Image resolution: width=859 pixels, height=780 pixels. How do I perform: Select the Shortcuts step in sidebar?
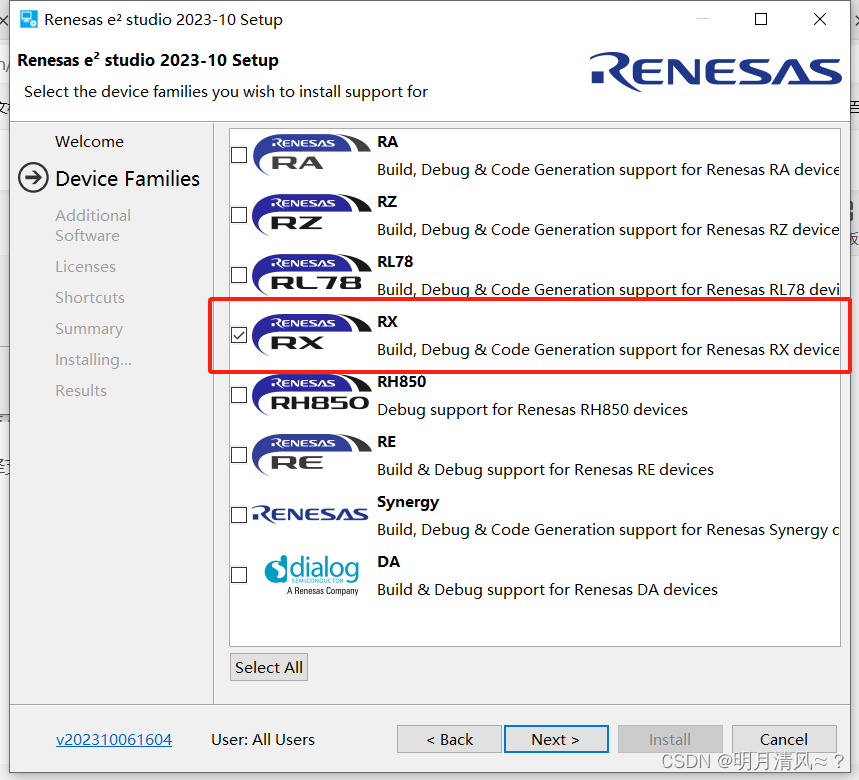[90, 297]
